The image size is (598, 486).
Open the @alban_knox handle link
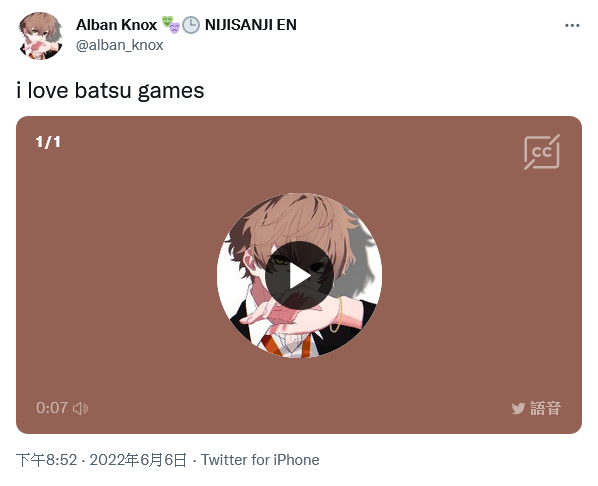click(x=119, y=45)
